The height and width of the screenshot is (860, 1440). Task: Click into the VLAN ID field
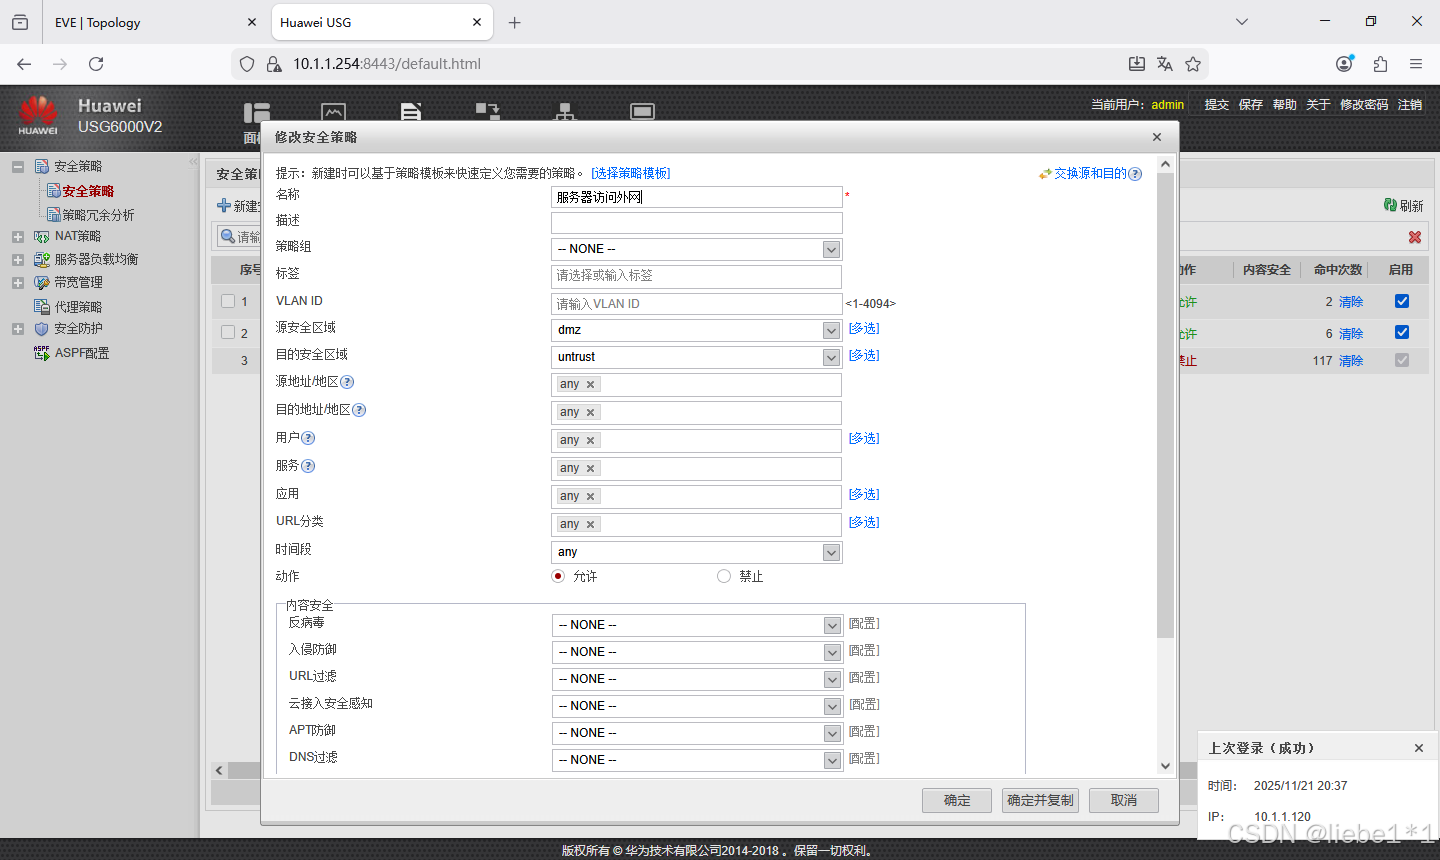(x=697, y=304)
